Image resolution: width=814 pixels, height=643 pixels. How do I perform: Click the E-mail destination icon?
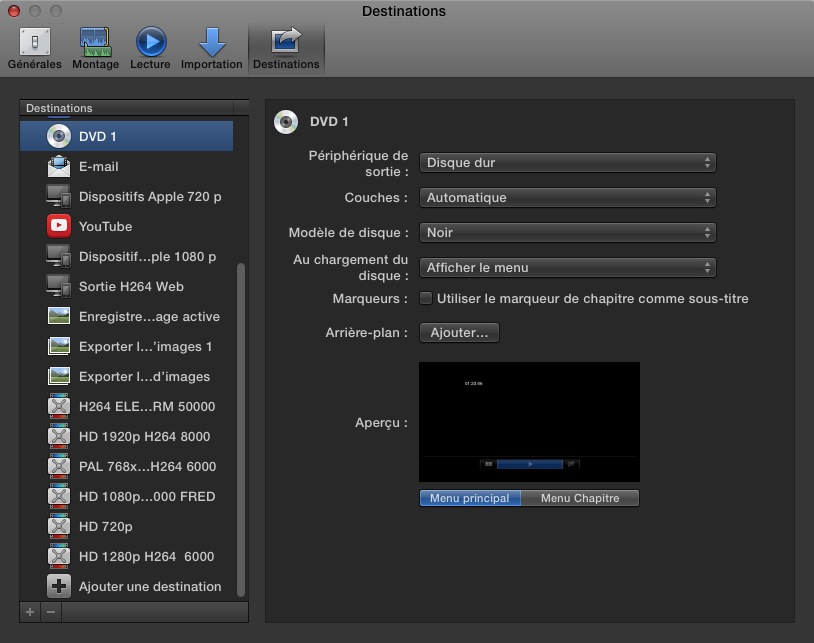pos(57,166)
